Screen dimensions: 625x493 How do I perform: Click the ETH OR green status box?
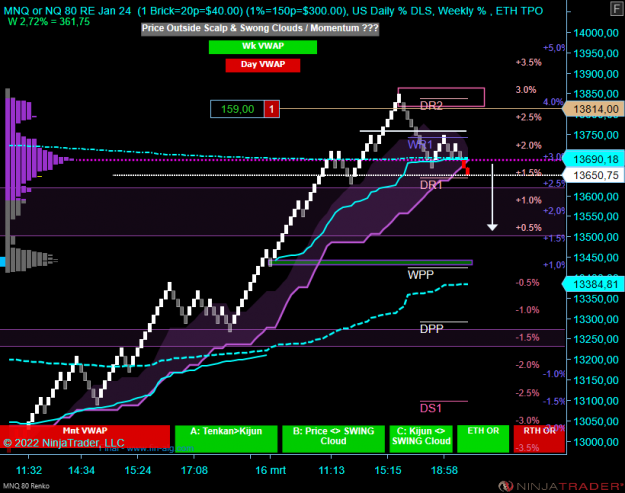pyautogui.click(x=483, y=438)
